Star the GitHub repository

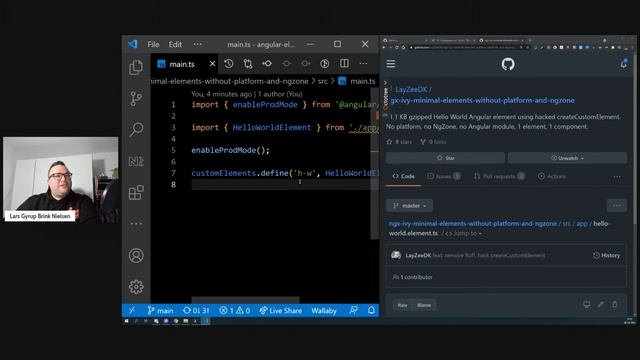[445, 158]
